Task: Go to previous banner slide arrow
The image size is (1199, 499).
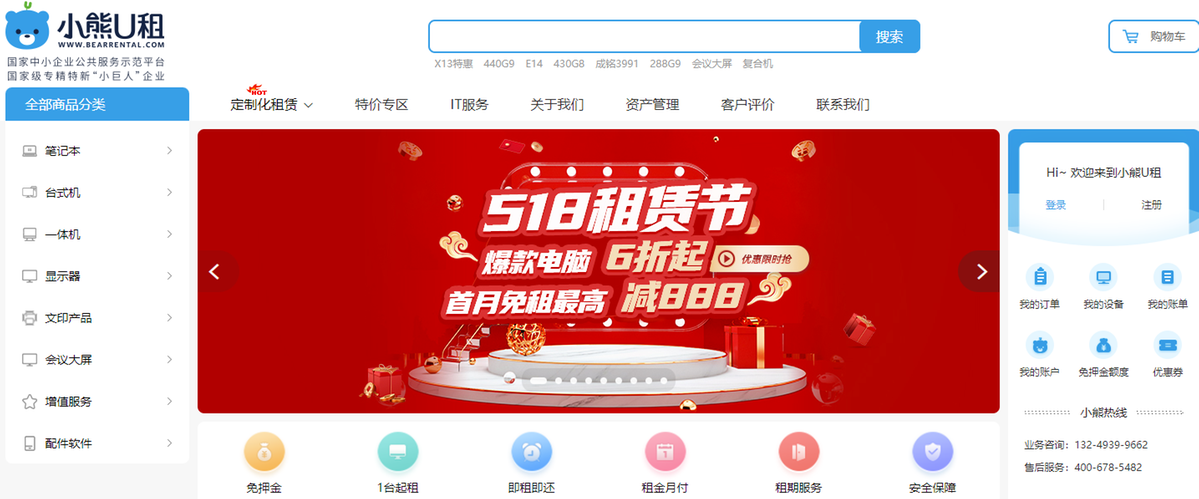Action: (216, 271)
